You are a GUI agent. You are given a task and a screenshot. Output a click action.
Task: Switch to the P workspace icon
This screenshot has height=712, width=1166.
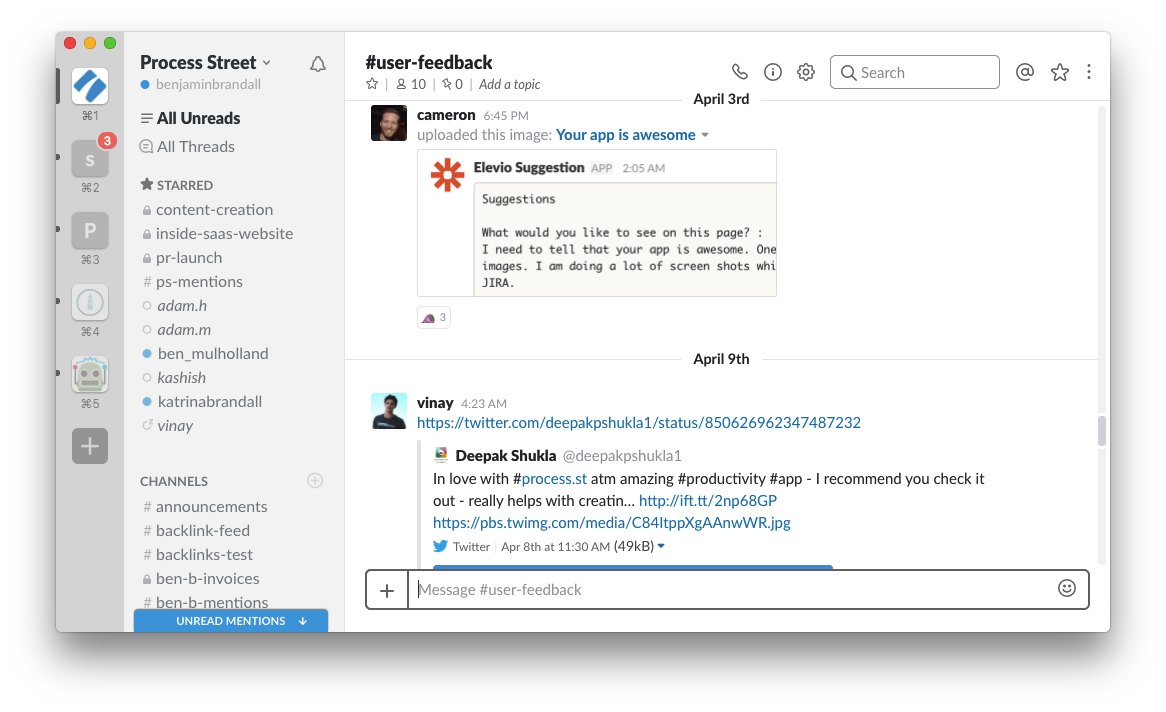coord(90,231)
